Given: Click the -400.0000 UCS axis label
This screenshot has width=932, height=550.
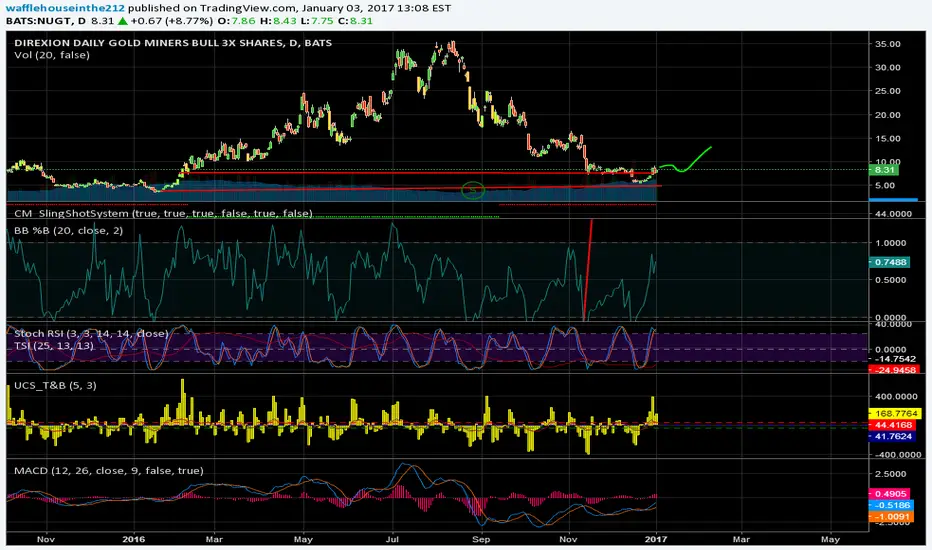Looking at the screenshot, I should [x=896, y=455].
